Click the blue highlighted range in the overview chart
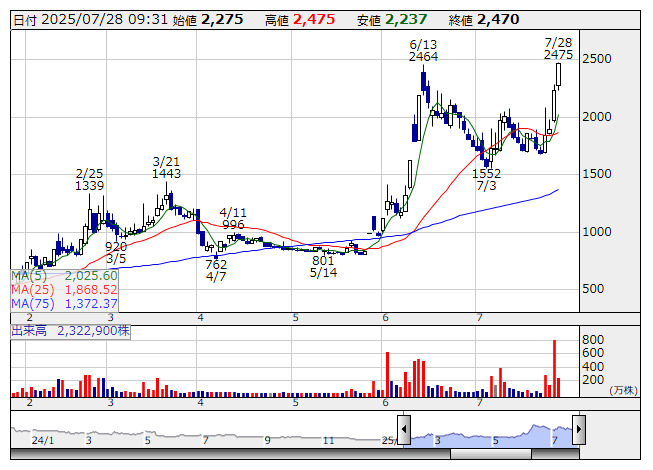The width and height of the screenshot is (653, 470). coord(490,433)
